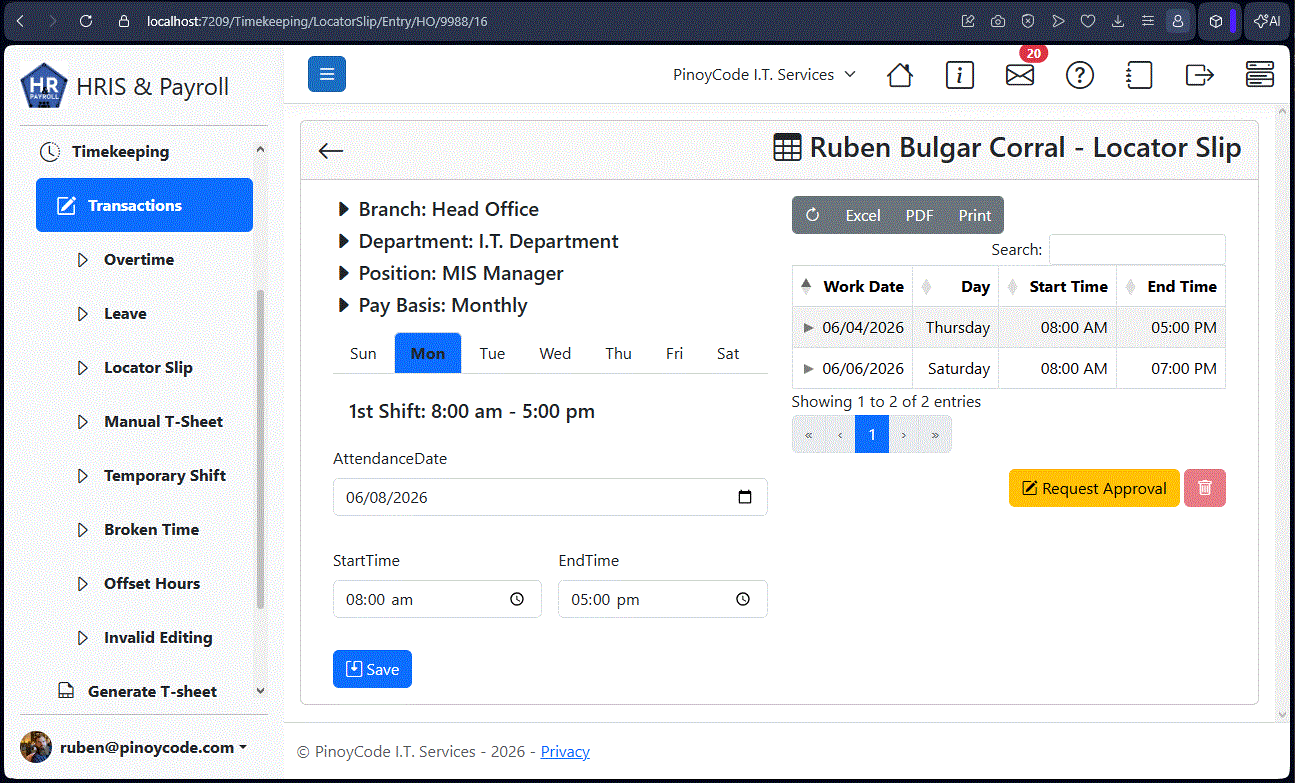
Task: Open the Manual T-Sheet sidebar item
Action: 163,421
